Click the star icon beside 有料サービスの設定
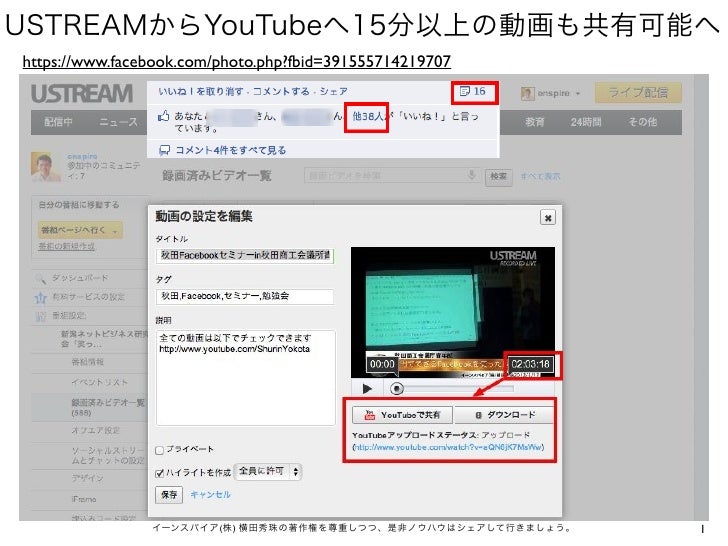 (40, 298)
